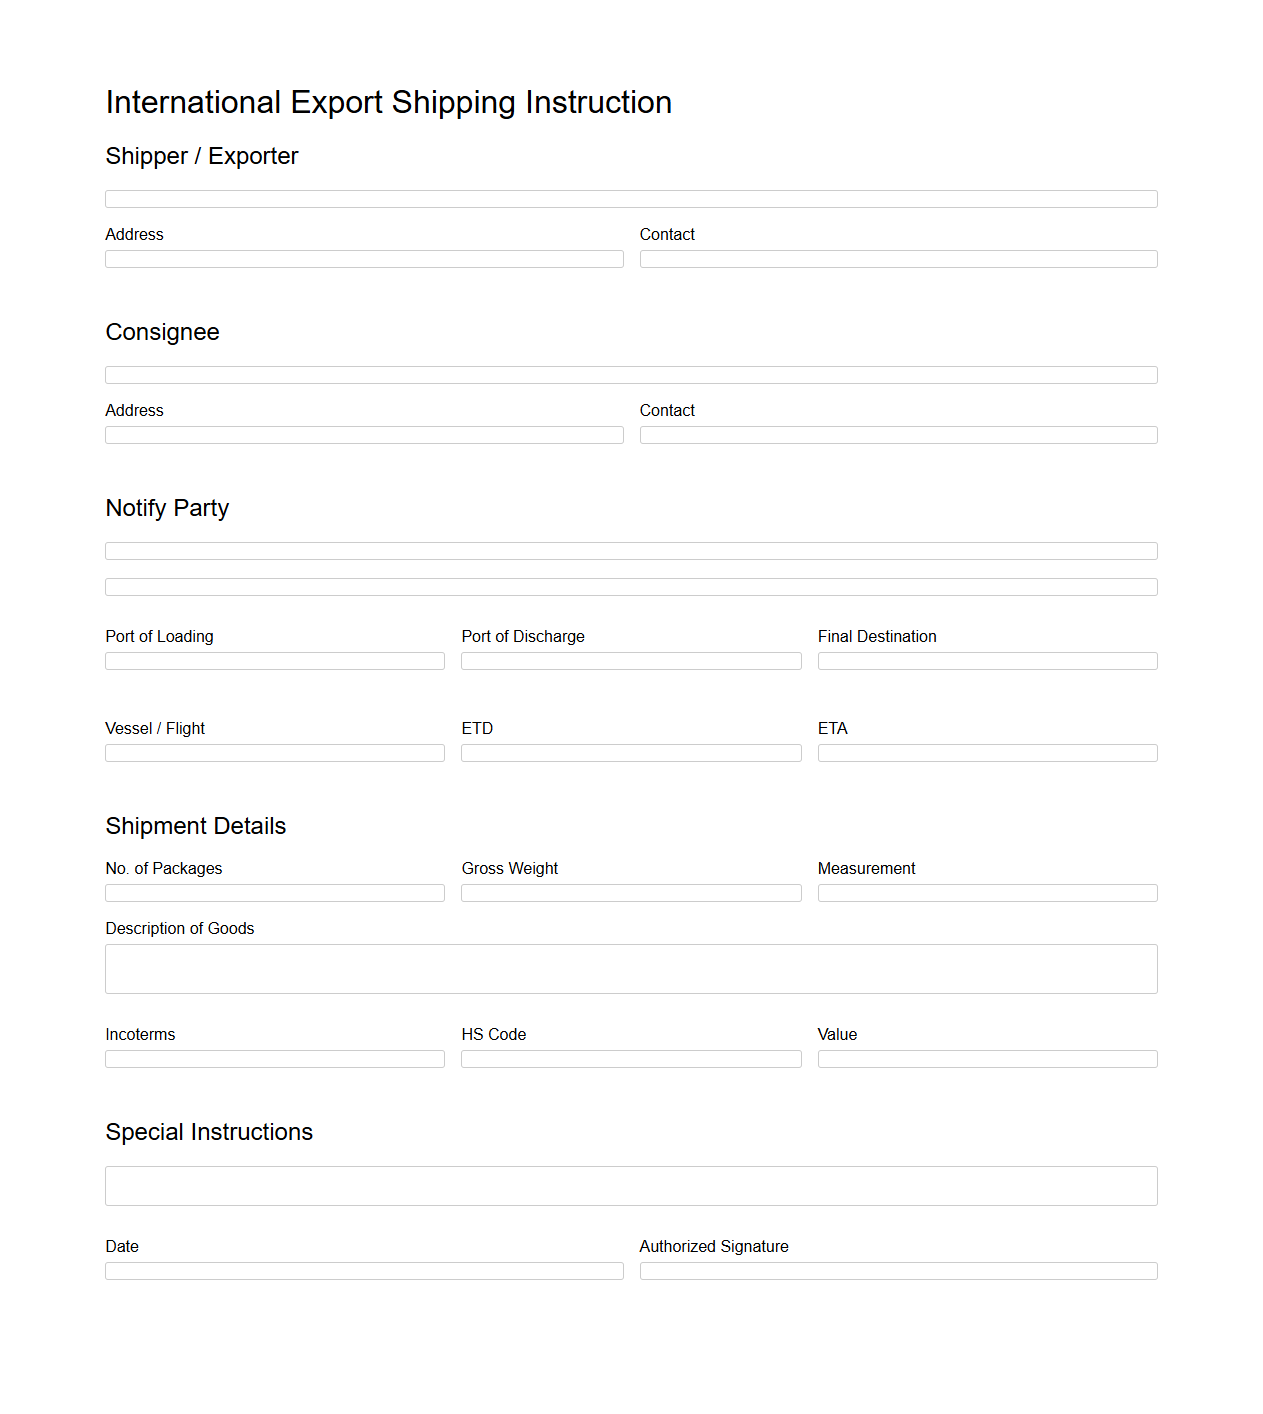Click the Consignee name field
Screen dimensions: 1263x1414
point(631,374)
